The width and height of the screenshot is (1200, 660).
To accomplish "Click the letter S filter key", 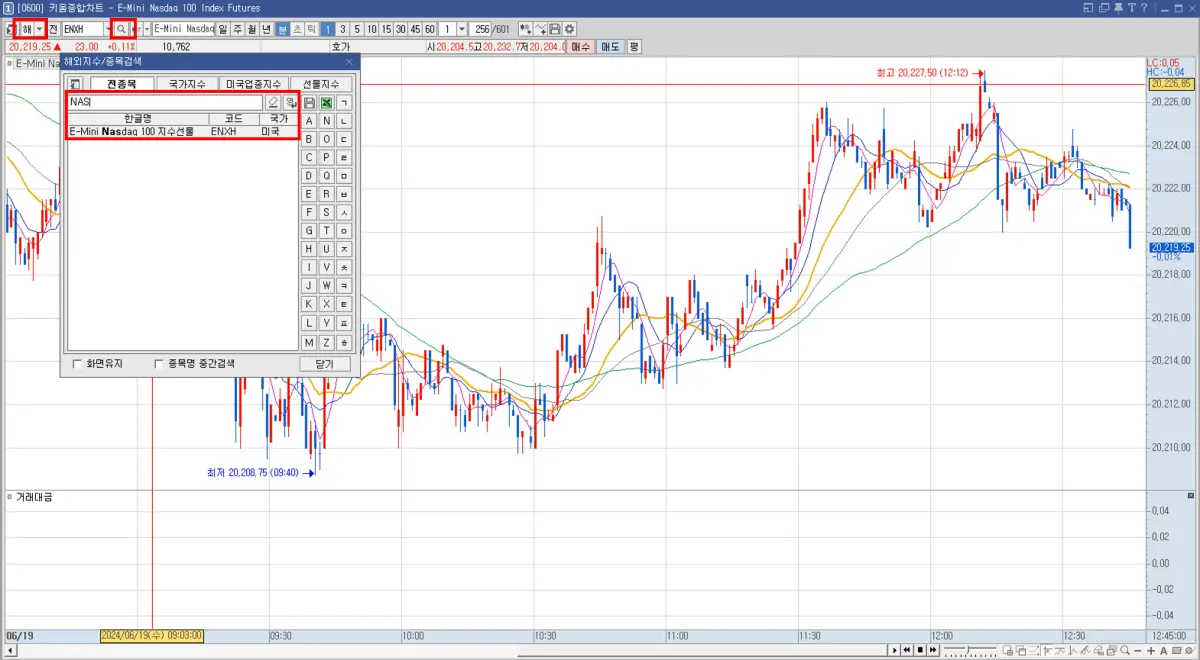I will pos(326,212).
